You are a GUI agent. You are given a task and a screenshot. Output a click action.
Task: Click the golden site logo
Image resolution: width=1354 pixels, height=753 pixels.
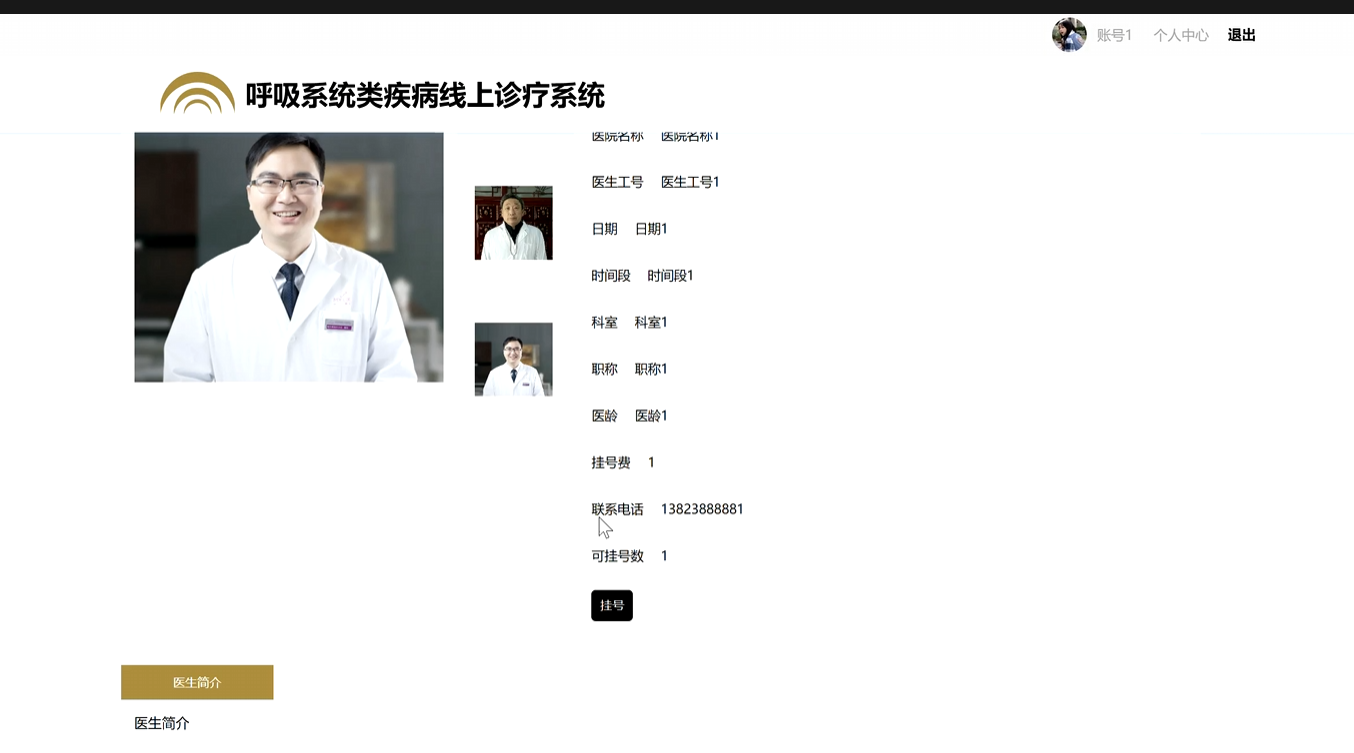tap(197, 92)
